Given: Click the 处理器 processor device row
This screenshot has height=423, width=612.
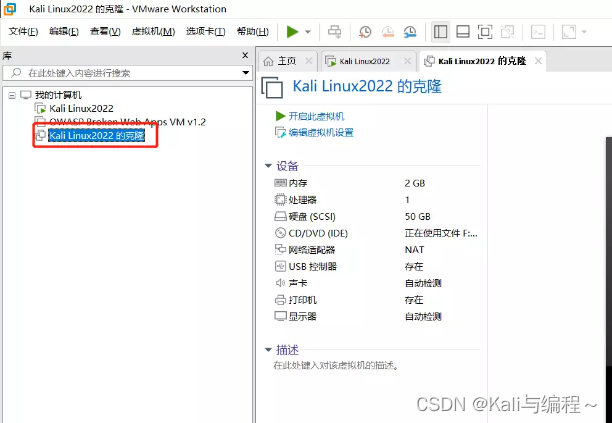Looking at the screenshot, I should coord(377,200).
